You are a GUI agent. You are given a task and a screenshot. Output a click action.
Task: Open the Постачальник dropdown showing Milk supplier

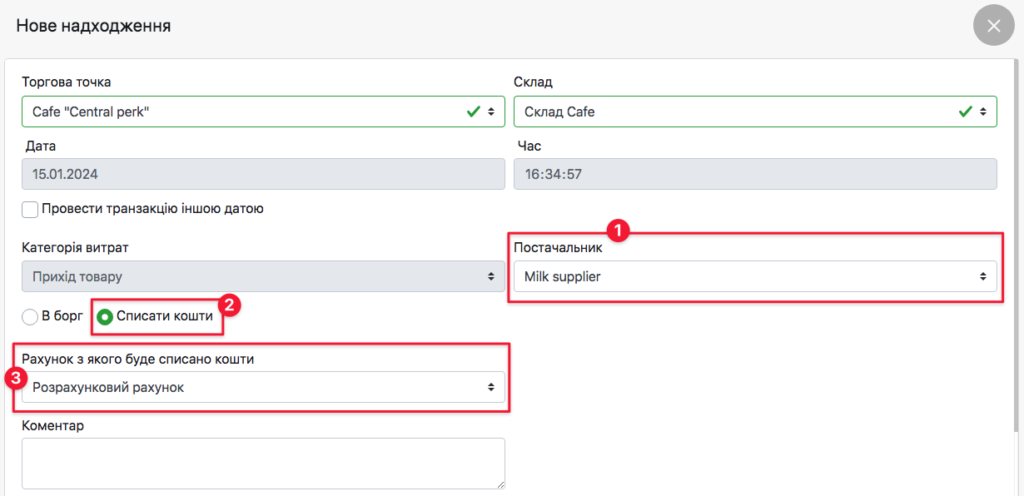point(755,276)
